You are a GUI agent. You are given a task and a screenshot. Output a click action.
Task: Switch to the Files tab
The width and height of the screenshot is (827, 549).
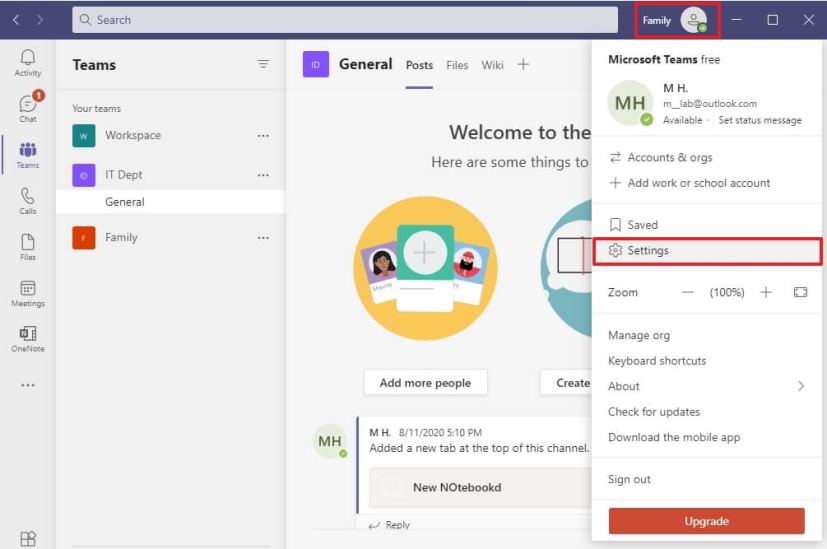click(457, 65)
